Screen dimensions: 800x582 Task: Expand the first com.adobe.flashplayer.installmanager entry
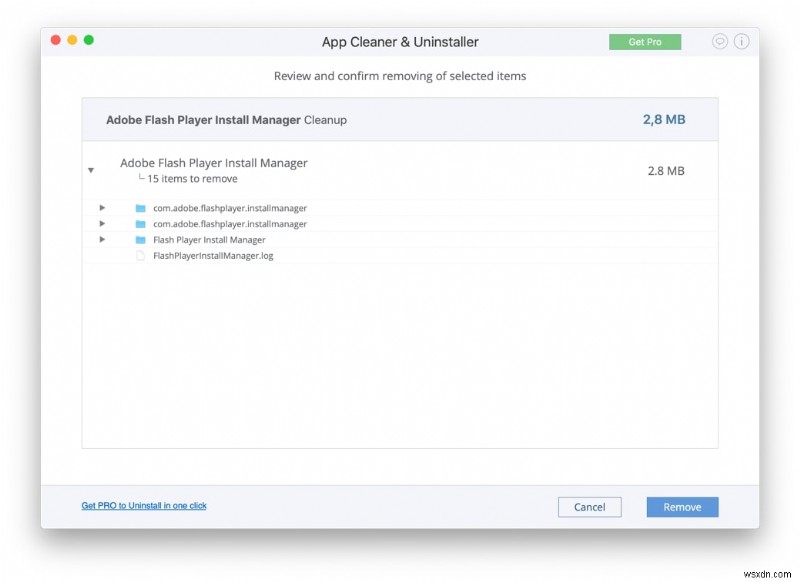(x=102, y=208)
